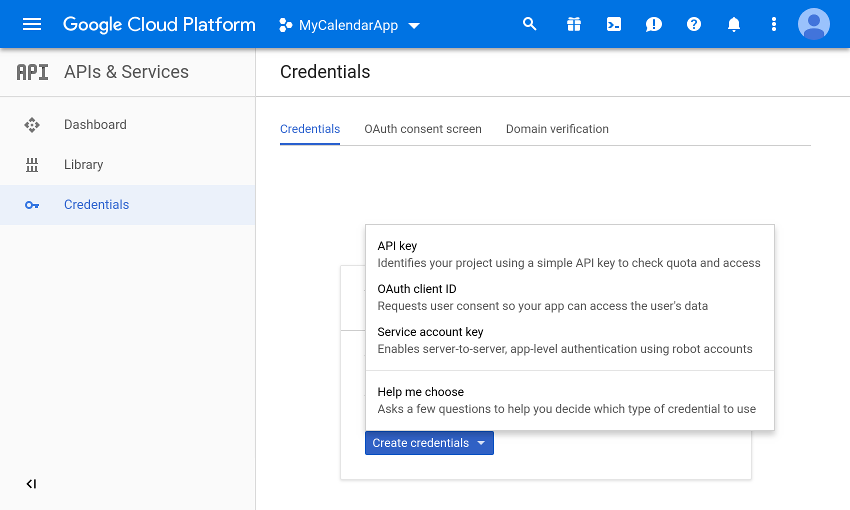Click the Create credentials button
850x510 pixels.
point(429,443)
